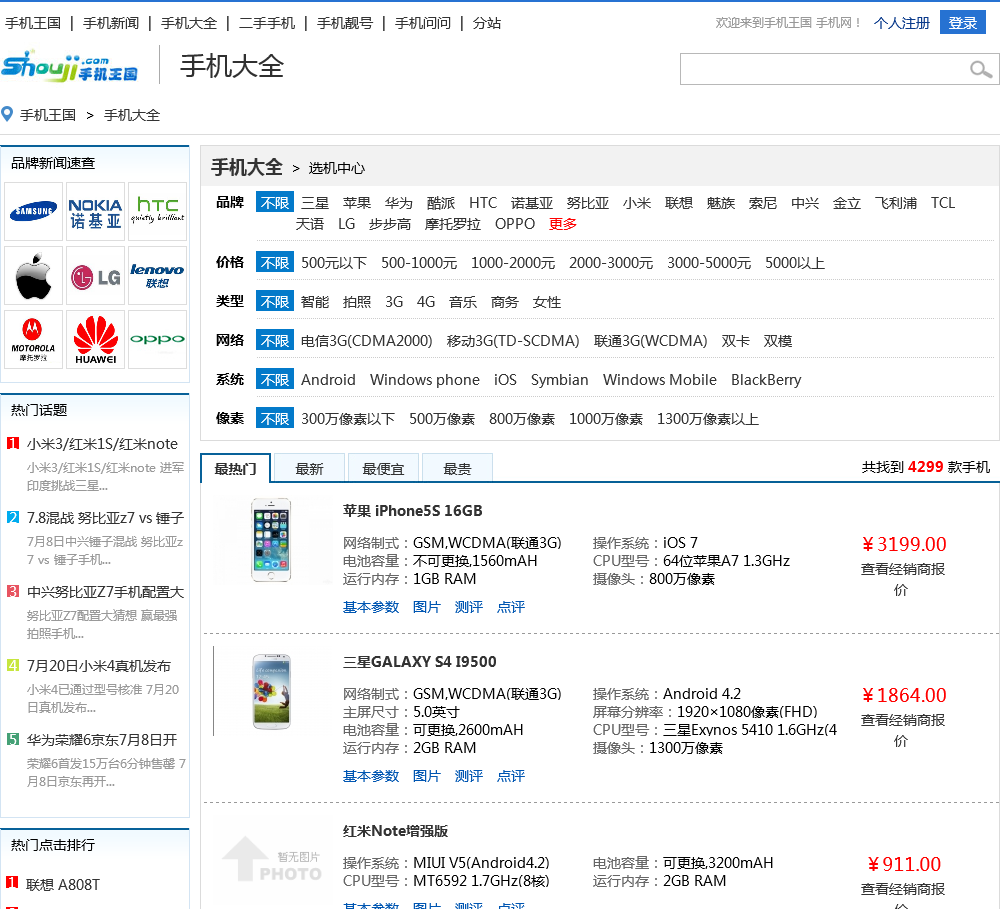Filter network 双卡
Screen dimensions: 1000x909
coord(735,341)
